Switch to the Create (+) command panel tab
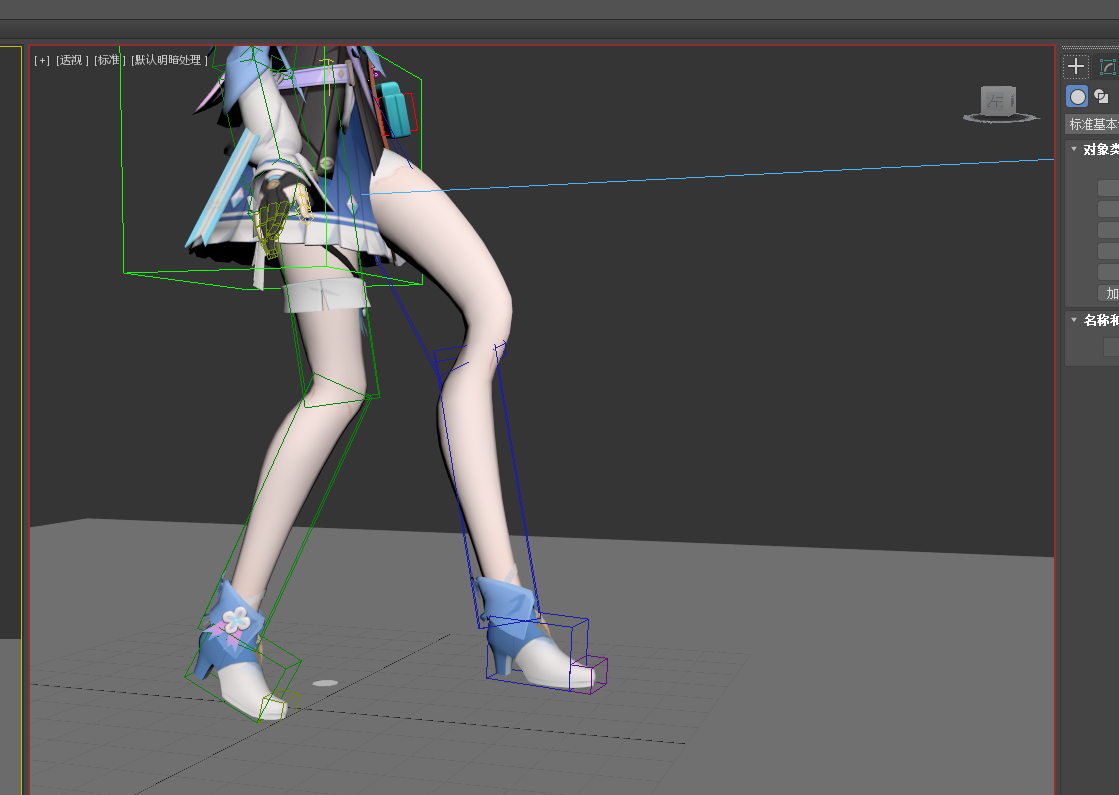The height and width of the screenshot is (795, 1119). click(x=1075, y=67)
